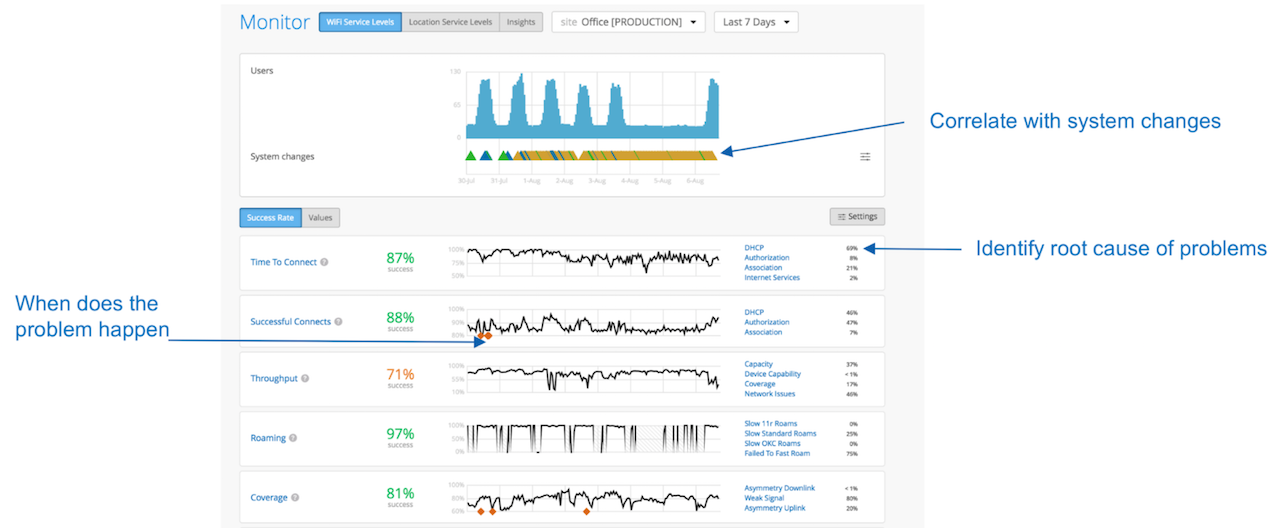Image resolution: width=1280 pixels, height=528 pixels.
Task: Click orange diamond marker on Successful Connects
Action: tap(480, 336)
